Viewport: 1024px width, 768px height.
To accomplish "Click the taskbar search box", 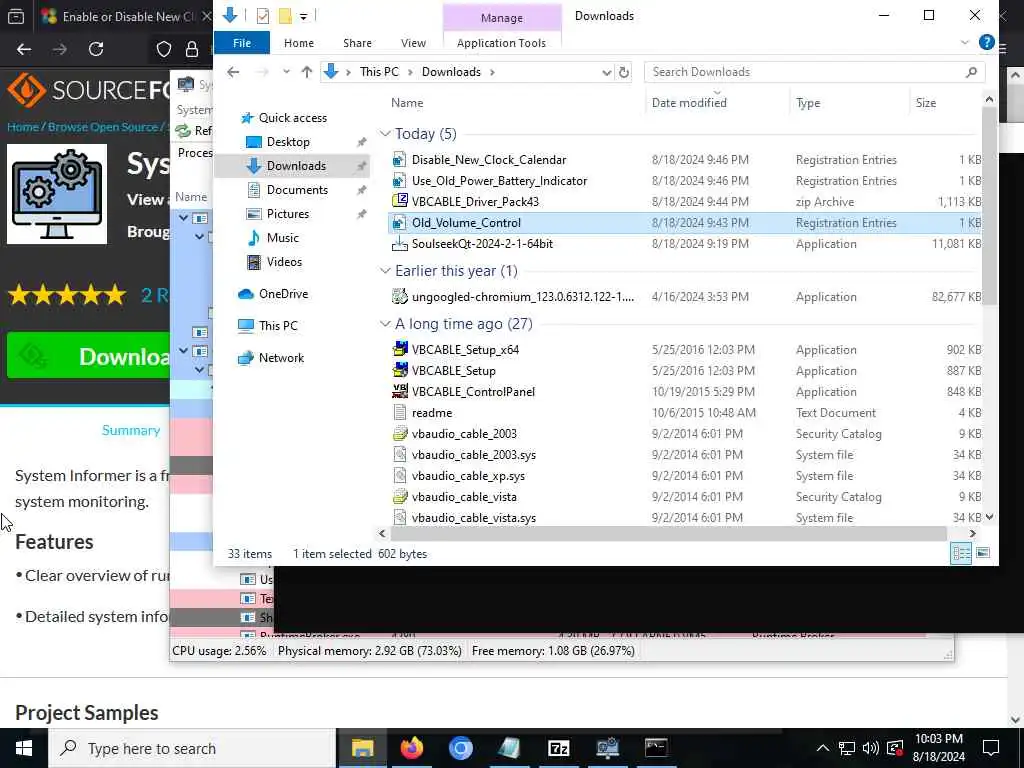I will [192, 748].
